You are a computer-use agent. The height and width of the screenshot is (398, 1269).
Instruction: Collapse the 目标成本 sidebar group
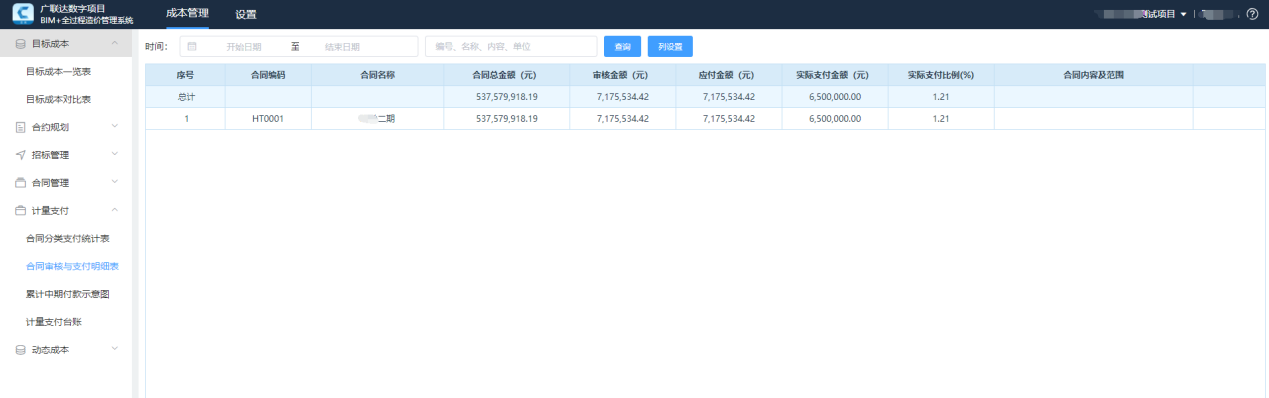pos(115,44)
